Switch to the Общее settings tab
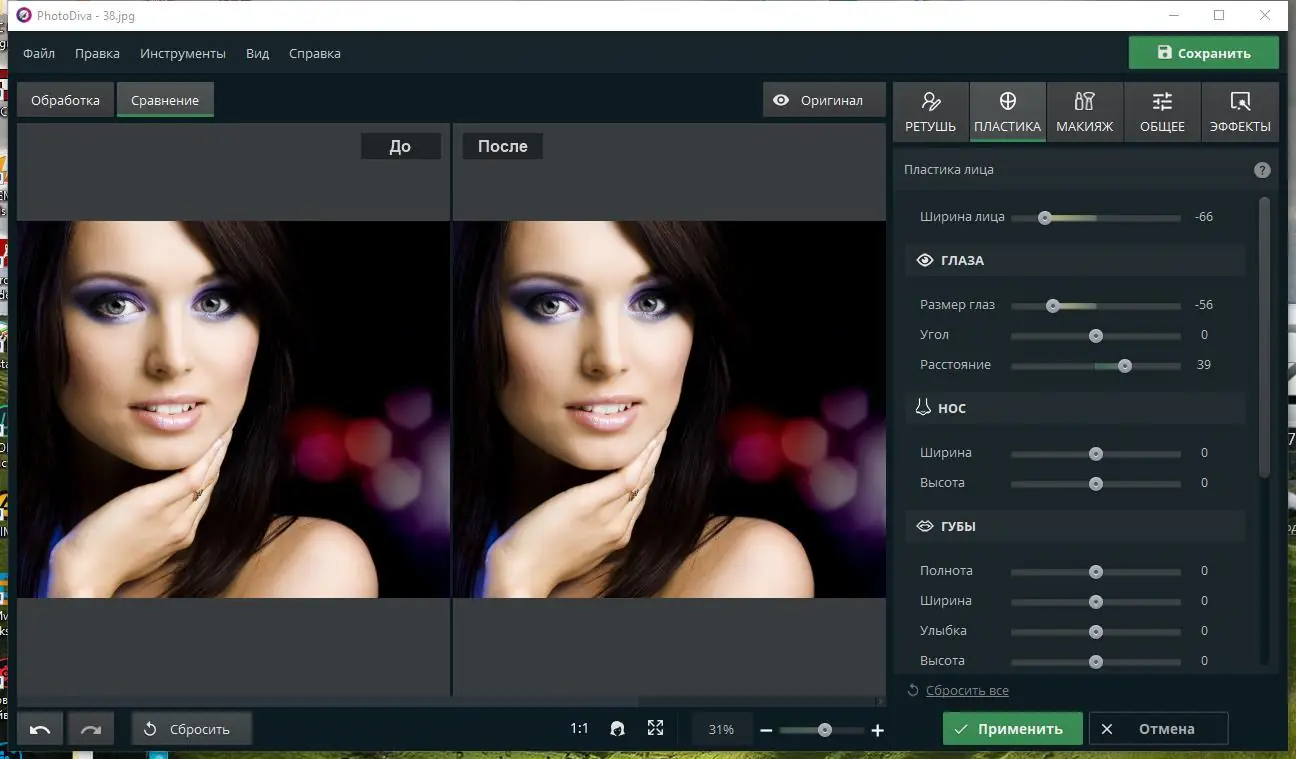The width and height of the screenshot is (1296, 759). 1162,112
